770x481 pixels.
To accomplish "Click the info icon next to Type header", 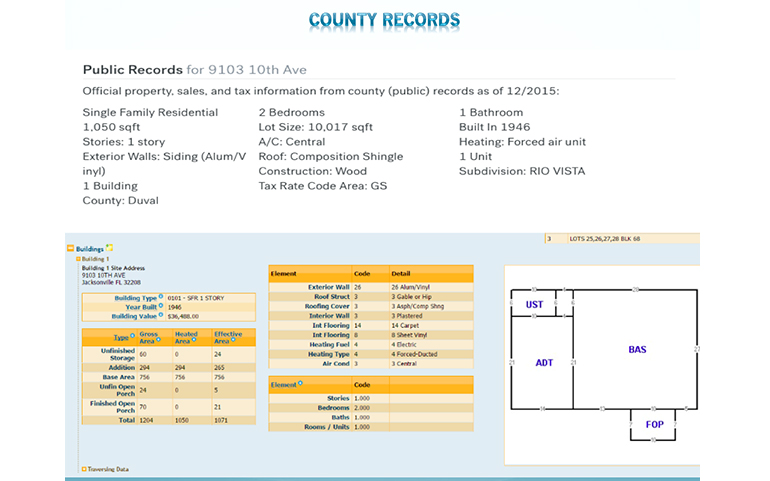I will coord(133,338).
